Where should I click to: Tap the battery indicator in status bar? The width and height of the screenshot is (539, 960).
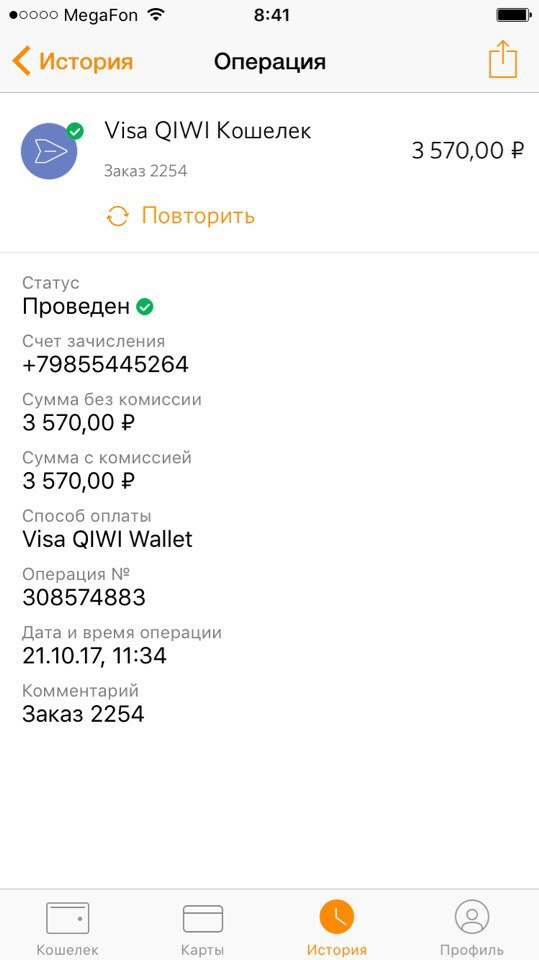pyautogui.click(x=513, y=15)
